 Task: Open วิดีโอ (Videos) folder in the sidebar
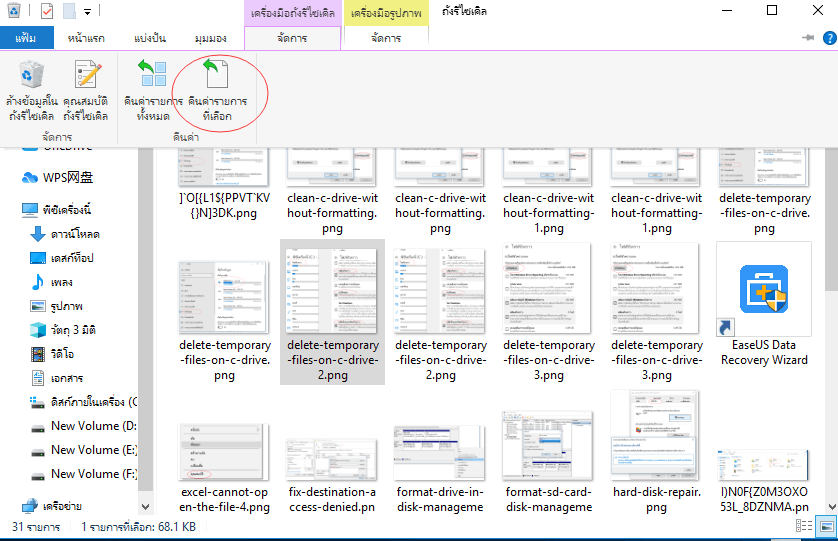point(52,354)
